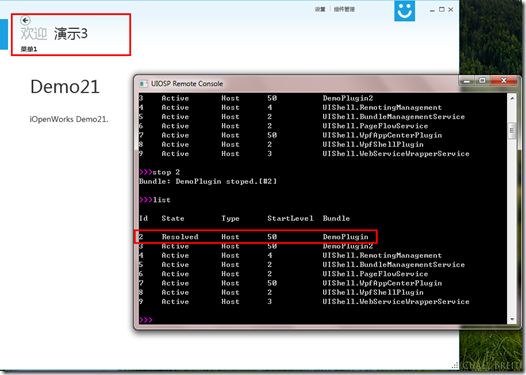
Task: Click the 'StartLevel' column header
Action: tap(290, 218)
